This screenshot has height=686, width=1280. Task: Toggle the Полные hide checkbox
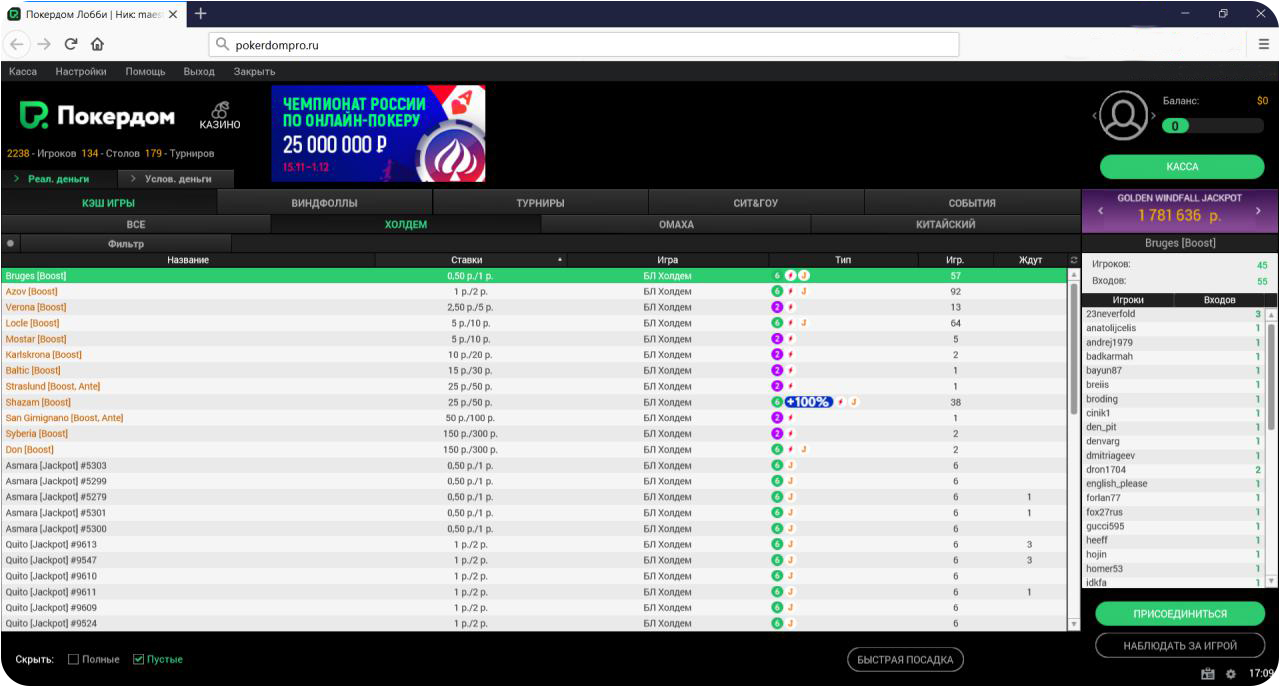pos(74,660)
